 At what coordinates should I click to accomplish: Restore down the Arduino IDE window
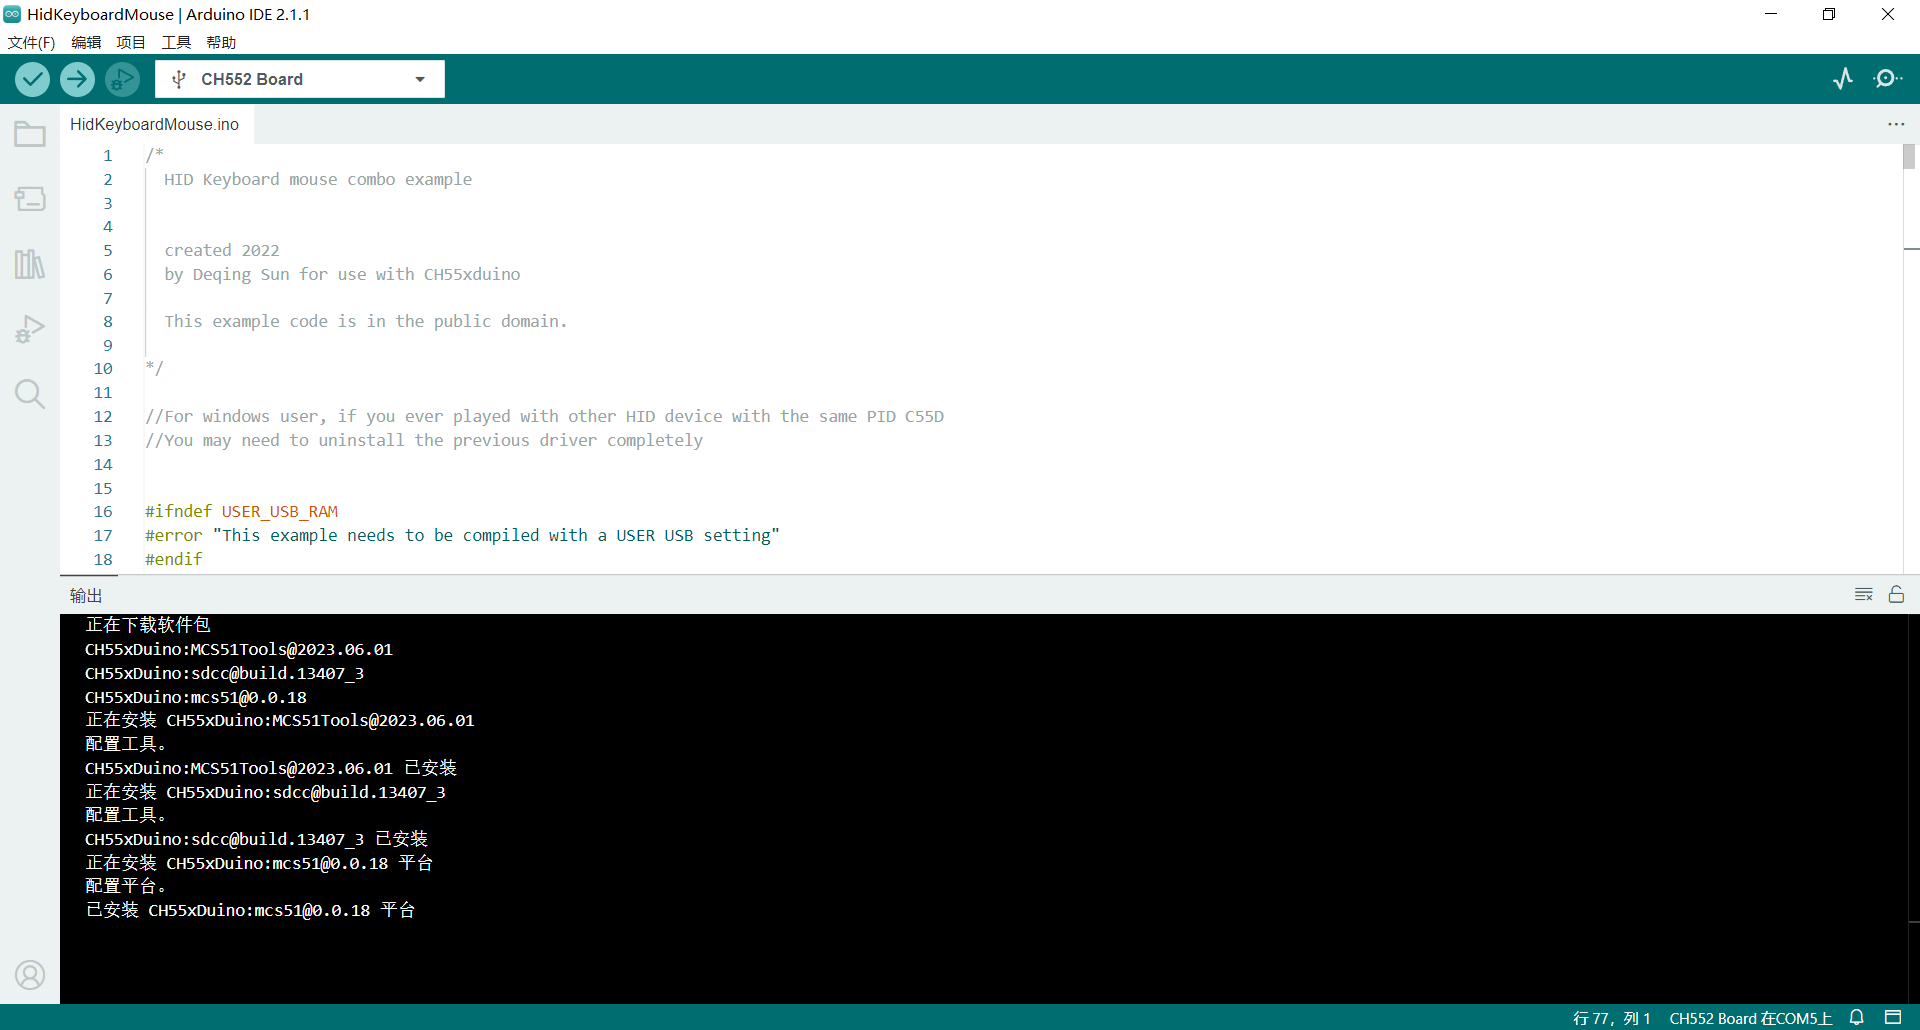pyautogui.click(x=1829, y=14)
